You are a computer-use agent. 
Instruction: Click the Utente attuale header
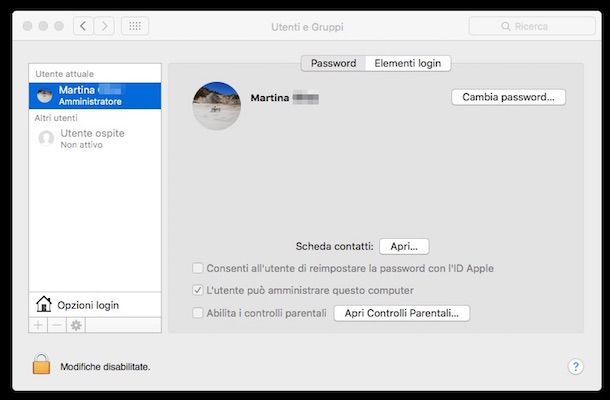[x=65, y=74]
